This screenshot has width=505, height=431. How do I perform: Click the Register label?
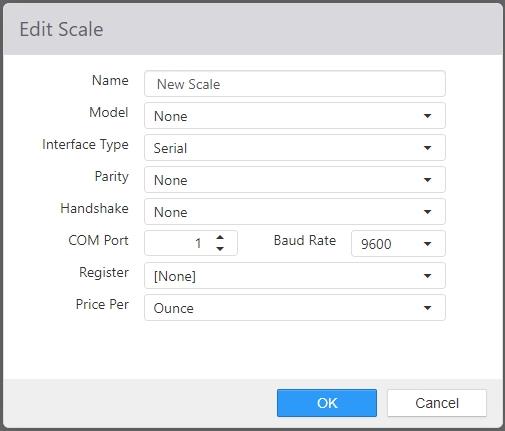click(104, 273)
